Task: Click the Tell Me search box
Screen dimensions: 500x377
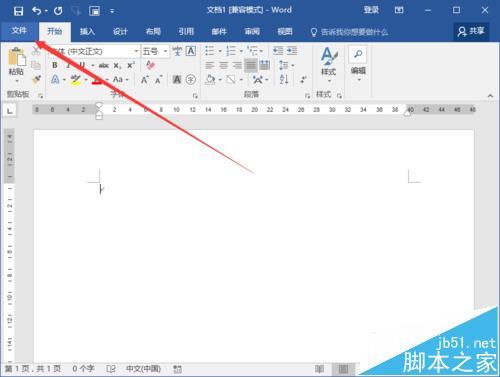Action: (349, 32)
